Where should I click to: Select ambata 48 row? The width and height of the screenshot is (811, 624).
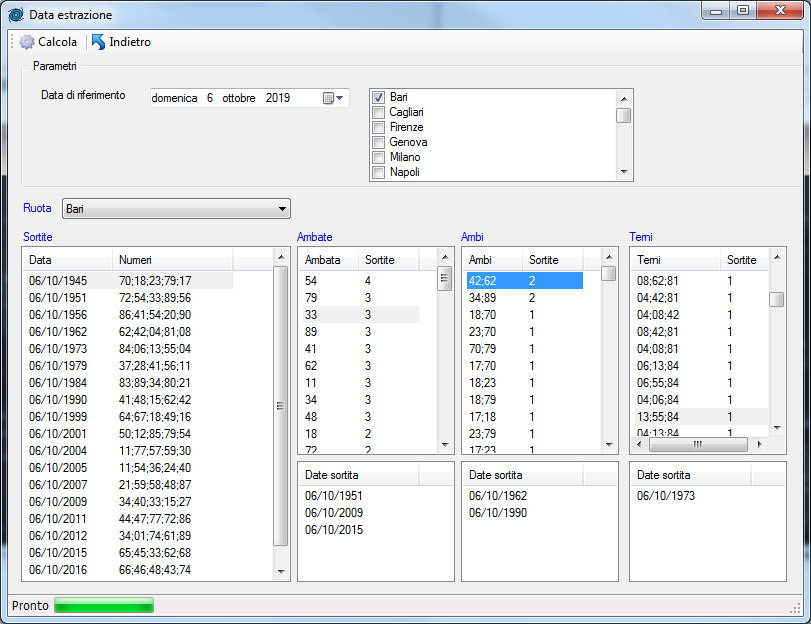(361, 417)
